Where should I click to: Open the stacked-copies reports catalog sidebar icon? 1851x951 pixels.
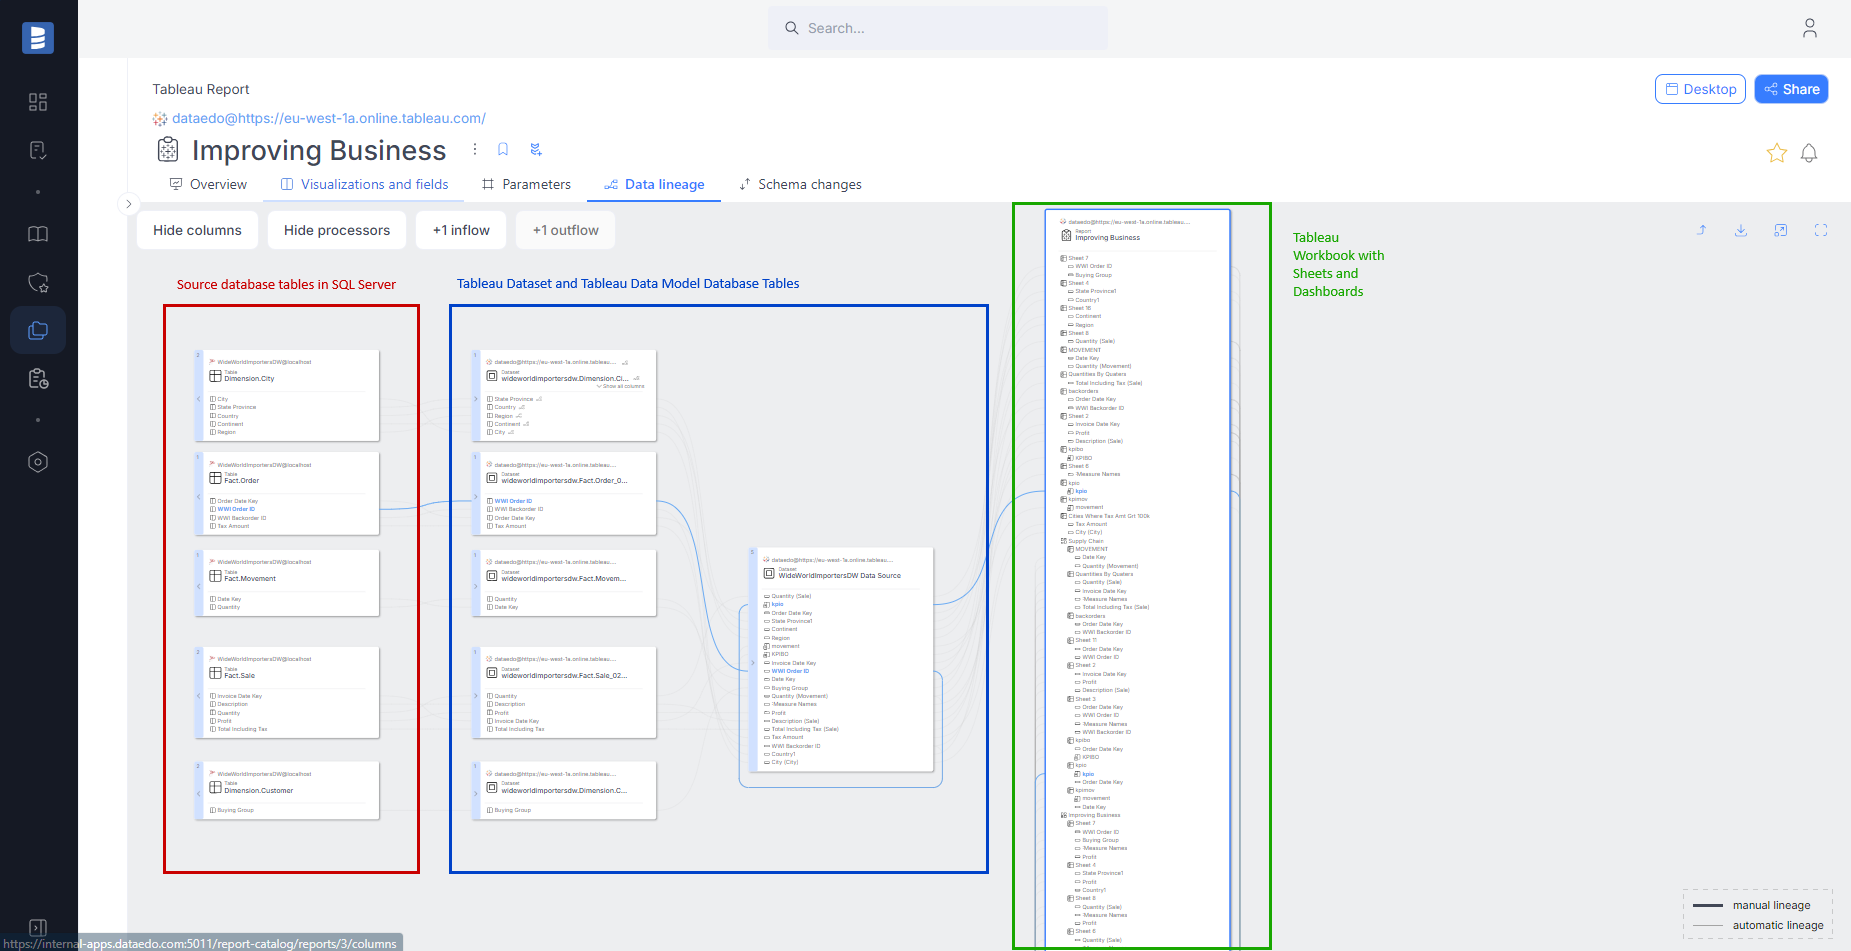click(x=38, y=330)
